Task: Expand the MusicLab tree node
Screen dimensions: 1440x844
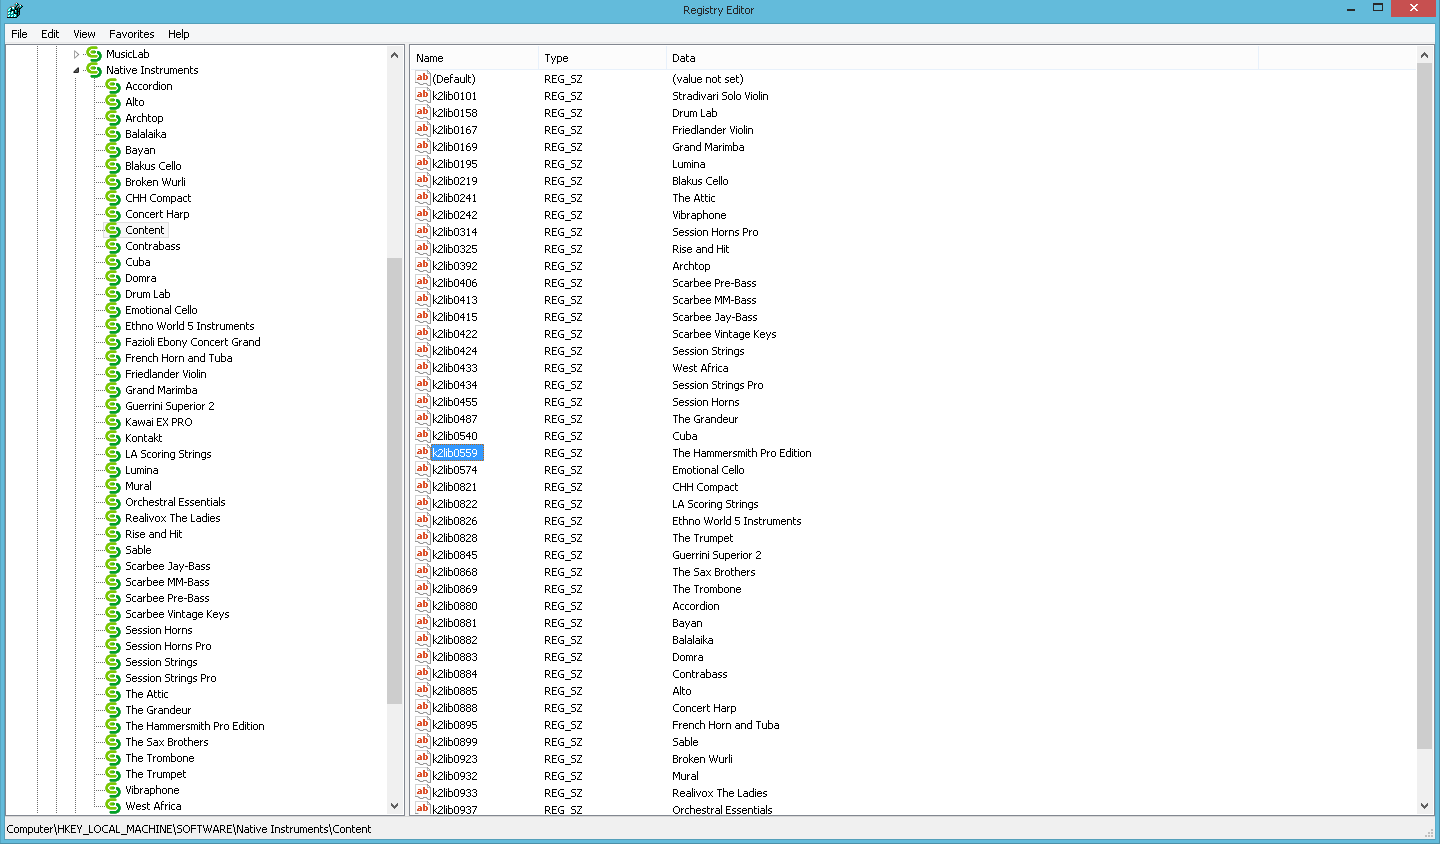Action: click(x=76, y=54)
